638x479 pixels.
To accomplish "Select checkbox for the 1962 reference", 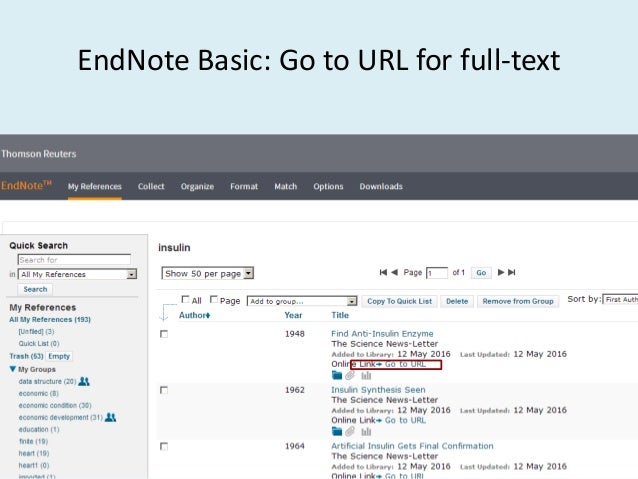I will (164, 390).
